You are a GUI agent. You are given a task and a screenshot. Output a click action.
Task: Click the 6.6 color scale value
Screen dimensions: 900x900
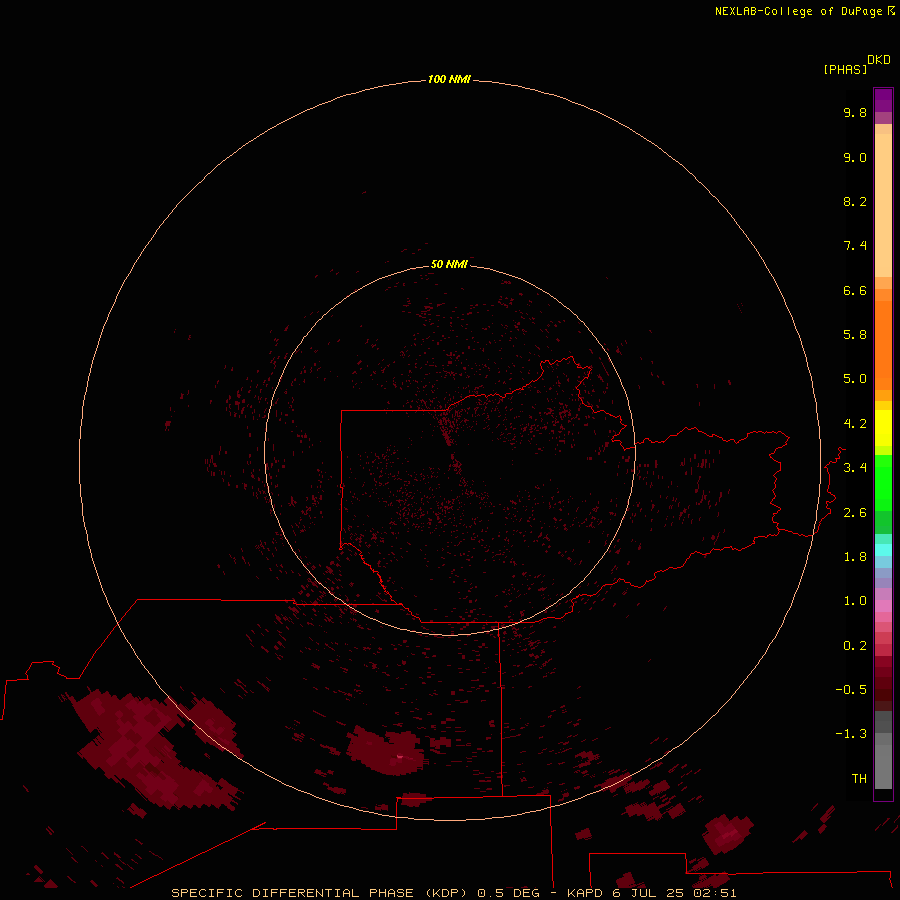click(855, 290)
